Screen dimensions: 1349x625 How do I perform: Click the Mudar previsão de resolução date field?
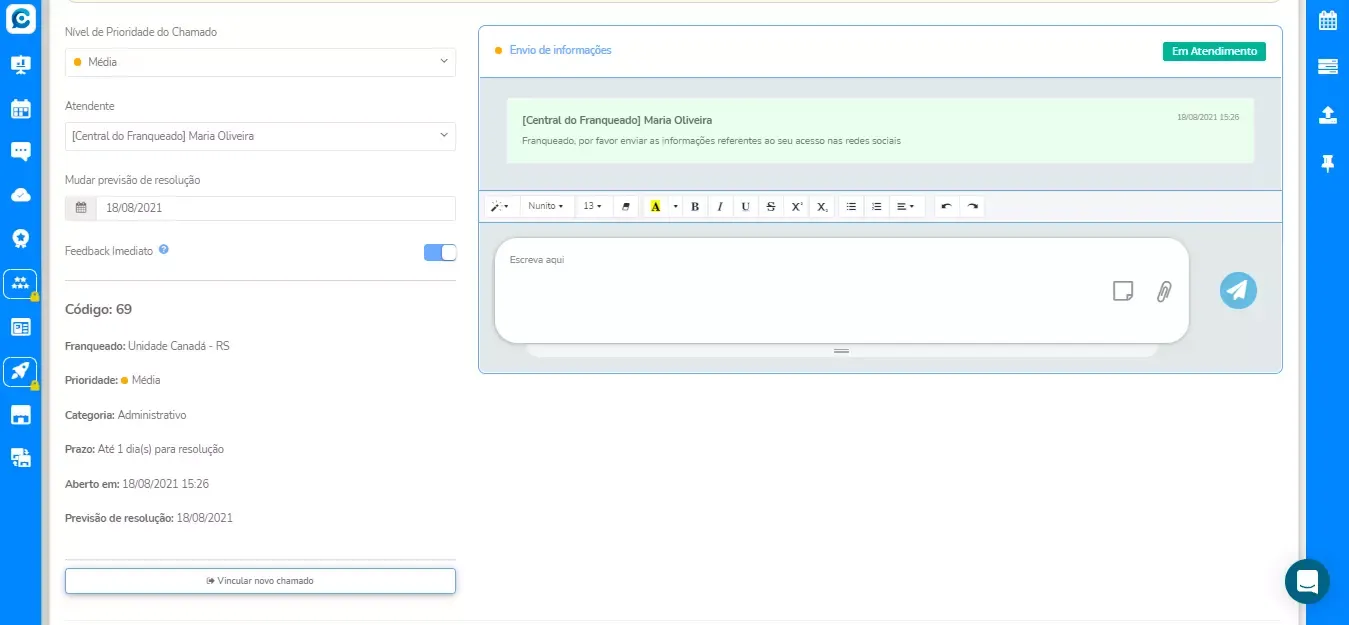coord(276,208)
